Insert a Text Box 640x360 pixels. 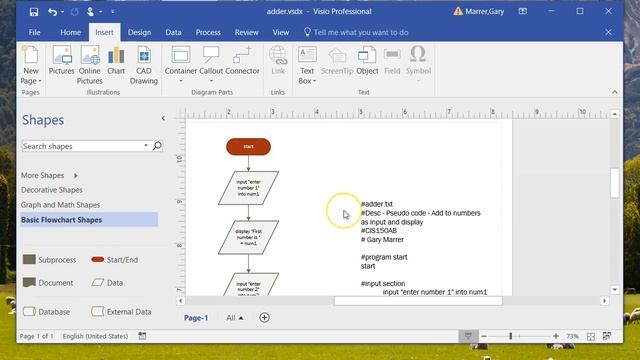point(307,65)
